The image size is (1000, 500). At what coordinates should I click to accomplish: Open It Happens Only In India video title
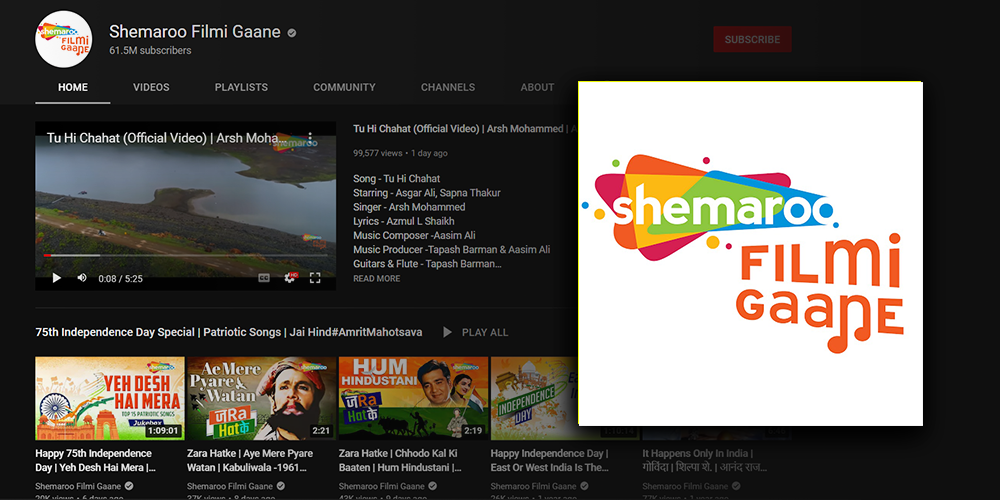703,460
